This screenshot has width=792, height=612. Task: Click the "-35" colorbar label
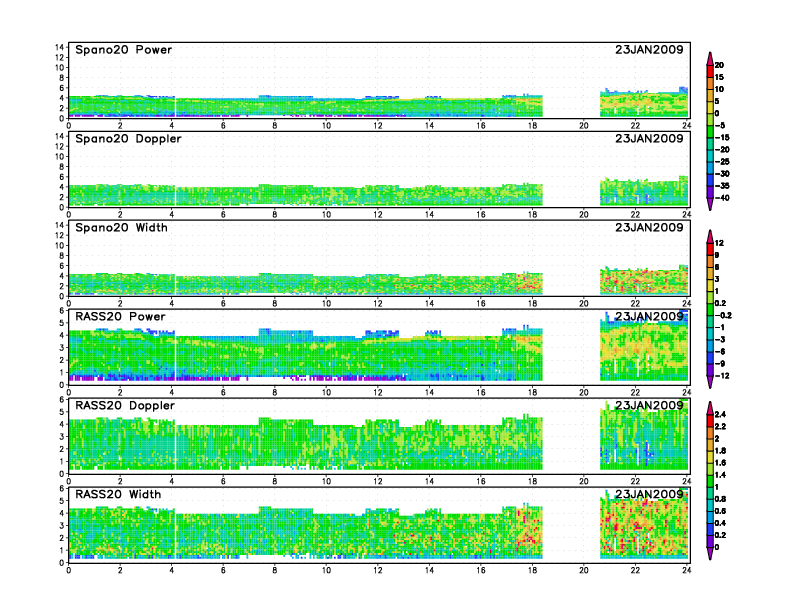(x=722, y=186)
